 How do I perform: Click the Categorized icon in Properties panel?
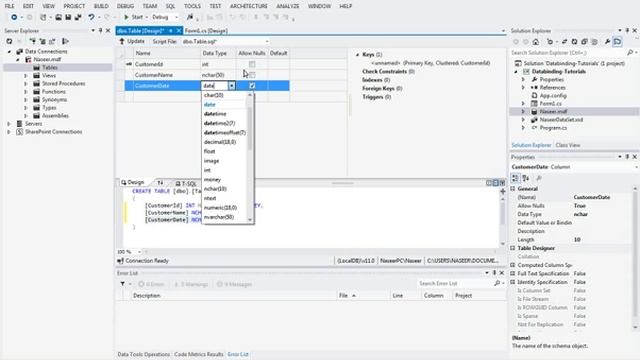(515, 178)
